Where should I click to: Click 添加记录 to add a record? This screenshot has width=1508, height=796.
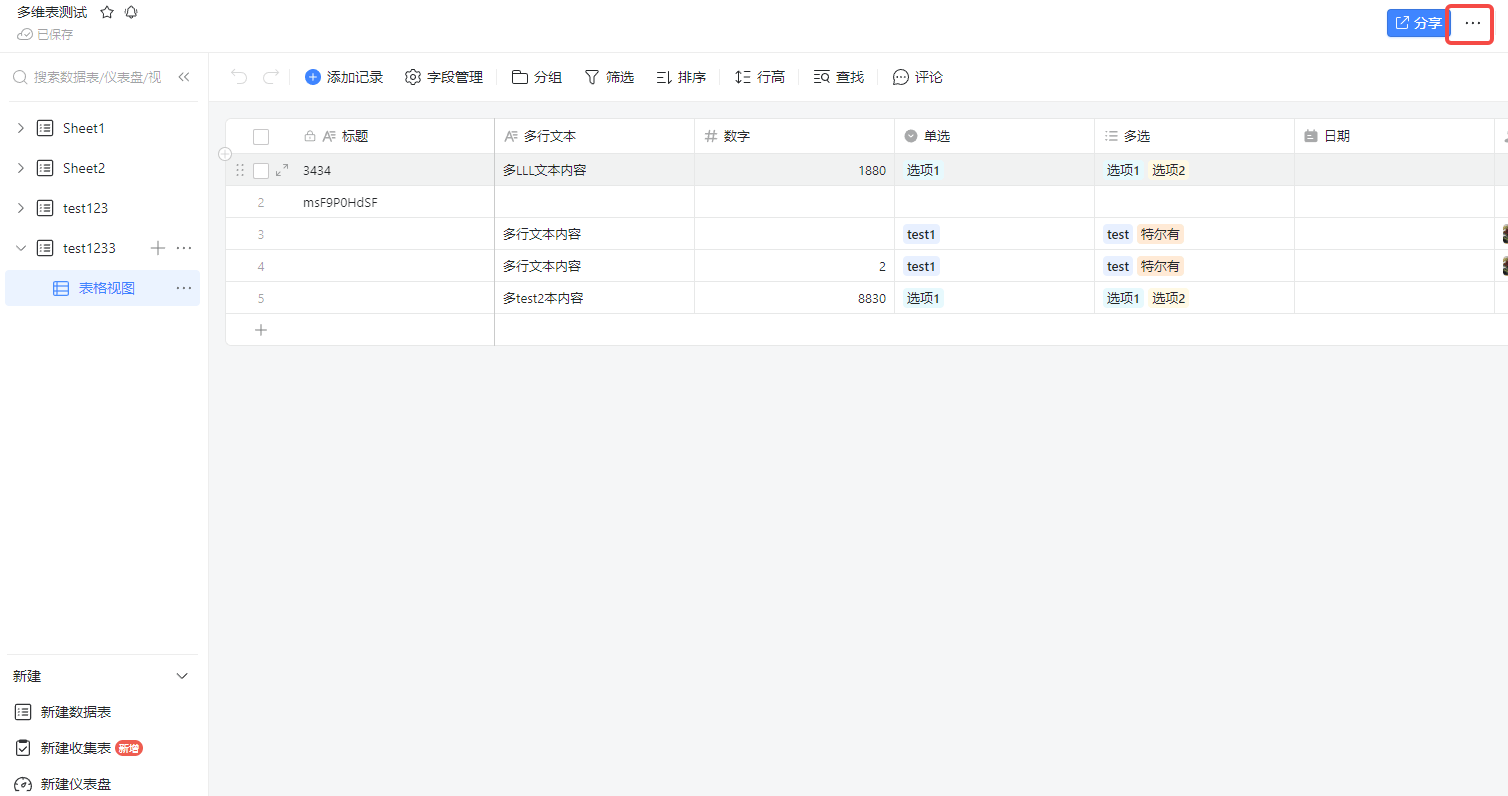pos(344,77)
